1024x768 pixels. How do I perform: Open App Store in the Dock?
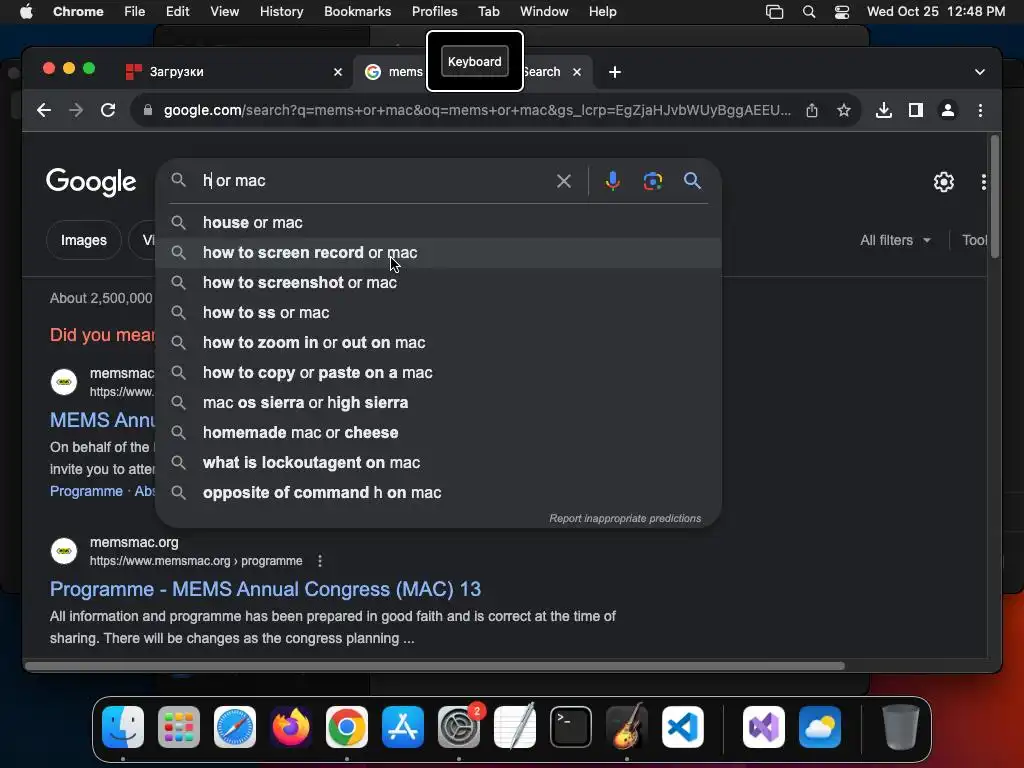tap(403, 727)
